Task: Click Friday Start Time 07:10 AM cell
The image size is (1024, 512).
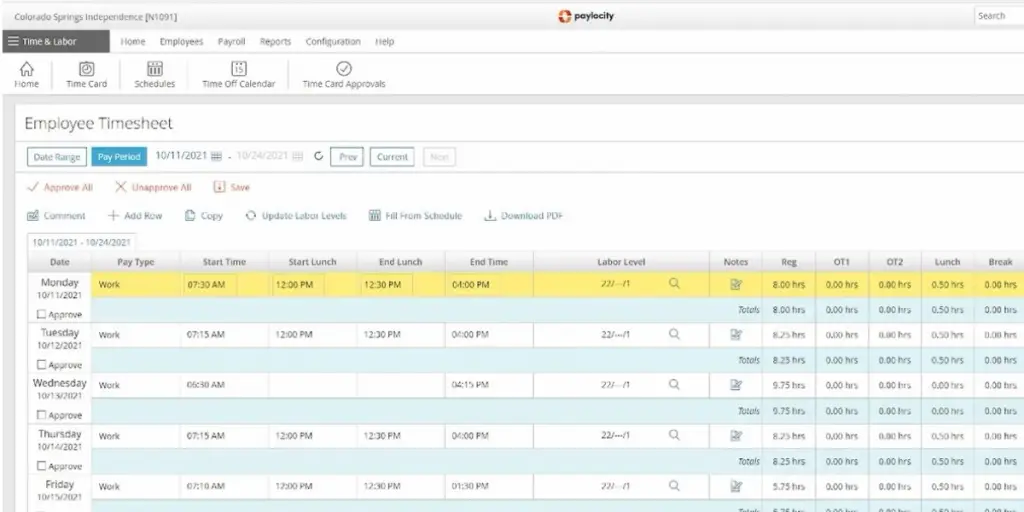Action: [x=224, y=487]
